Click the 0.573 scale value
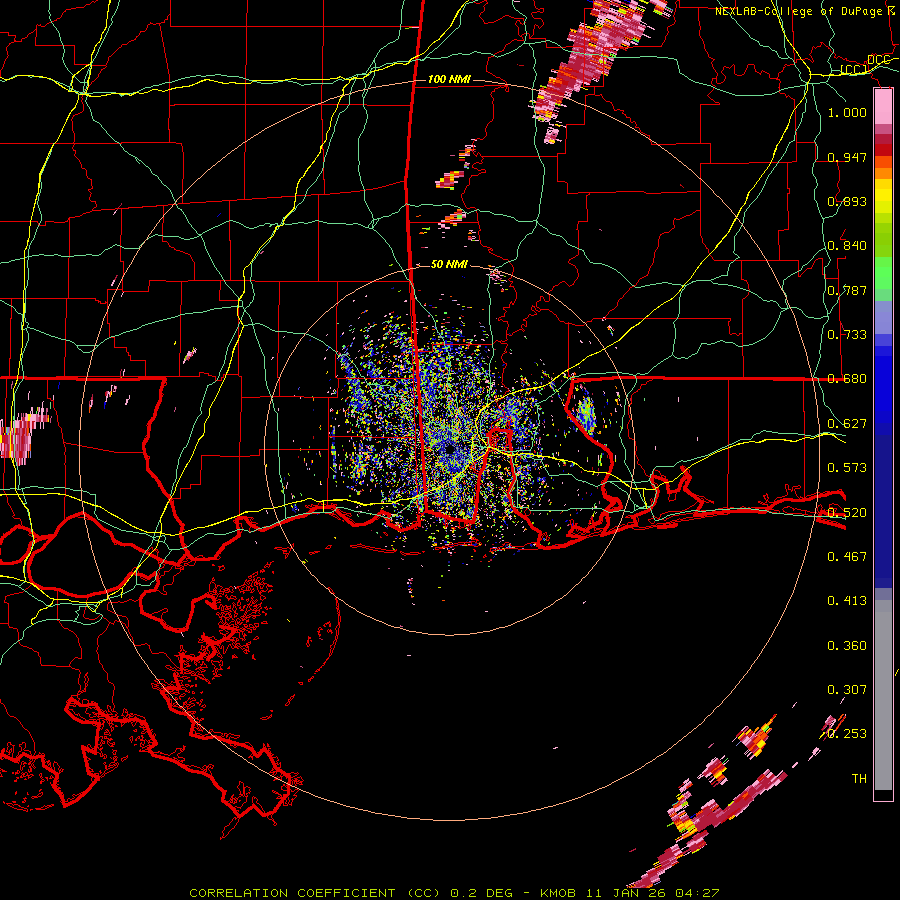This screenshot has height=900, width=900. pos(847,468)
